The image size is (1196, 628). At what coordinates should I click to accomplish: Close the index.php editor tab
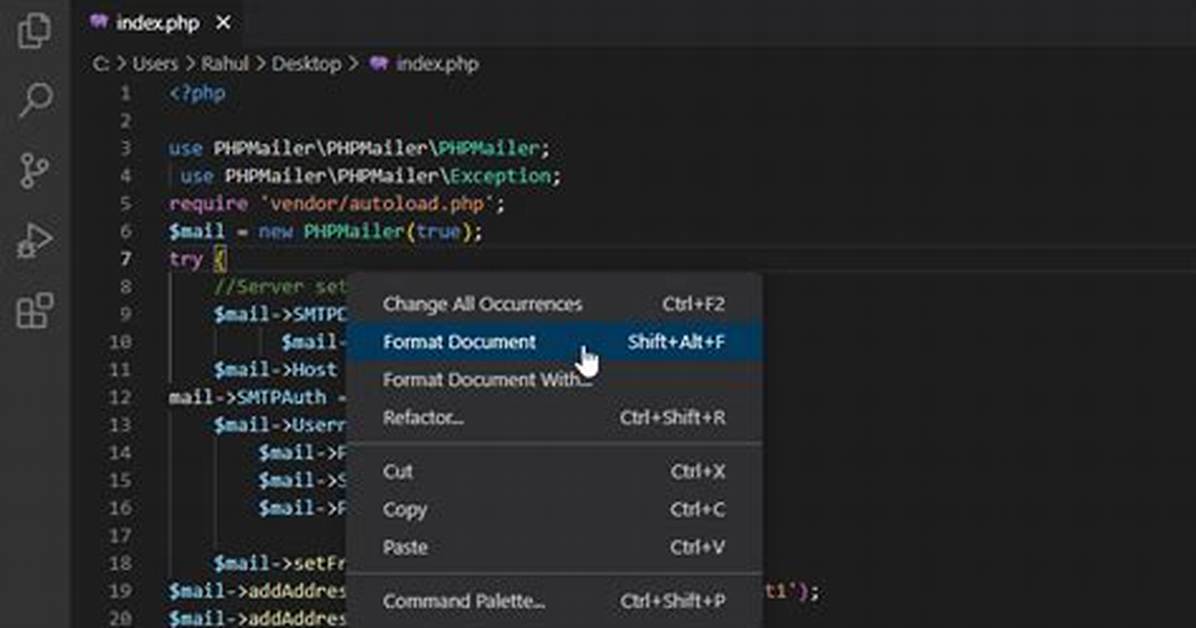[223, 23]
